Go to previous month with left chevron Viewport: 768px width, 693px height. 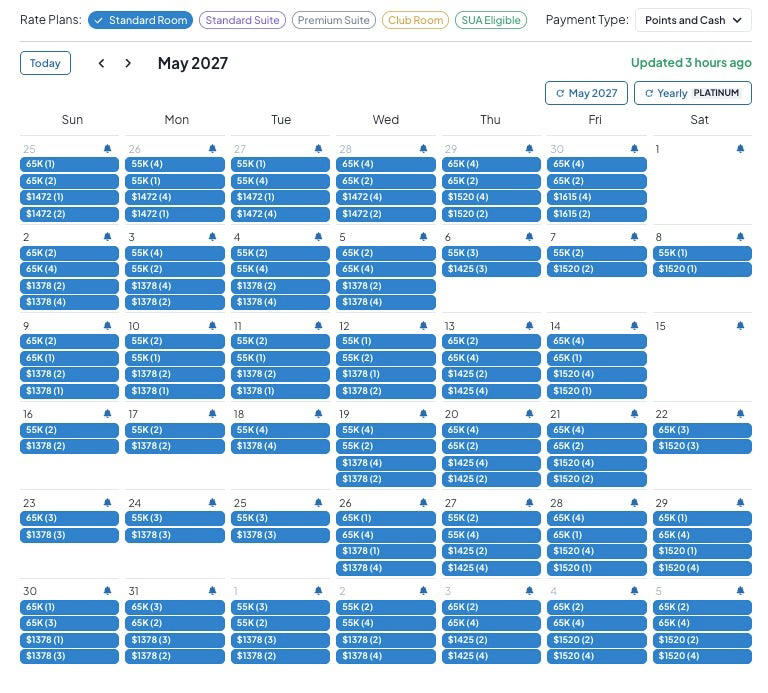pyautogui.click(x=101, y=63)
